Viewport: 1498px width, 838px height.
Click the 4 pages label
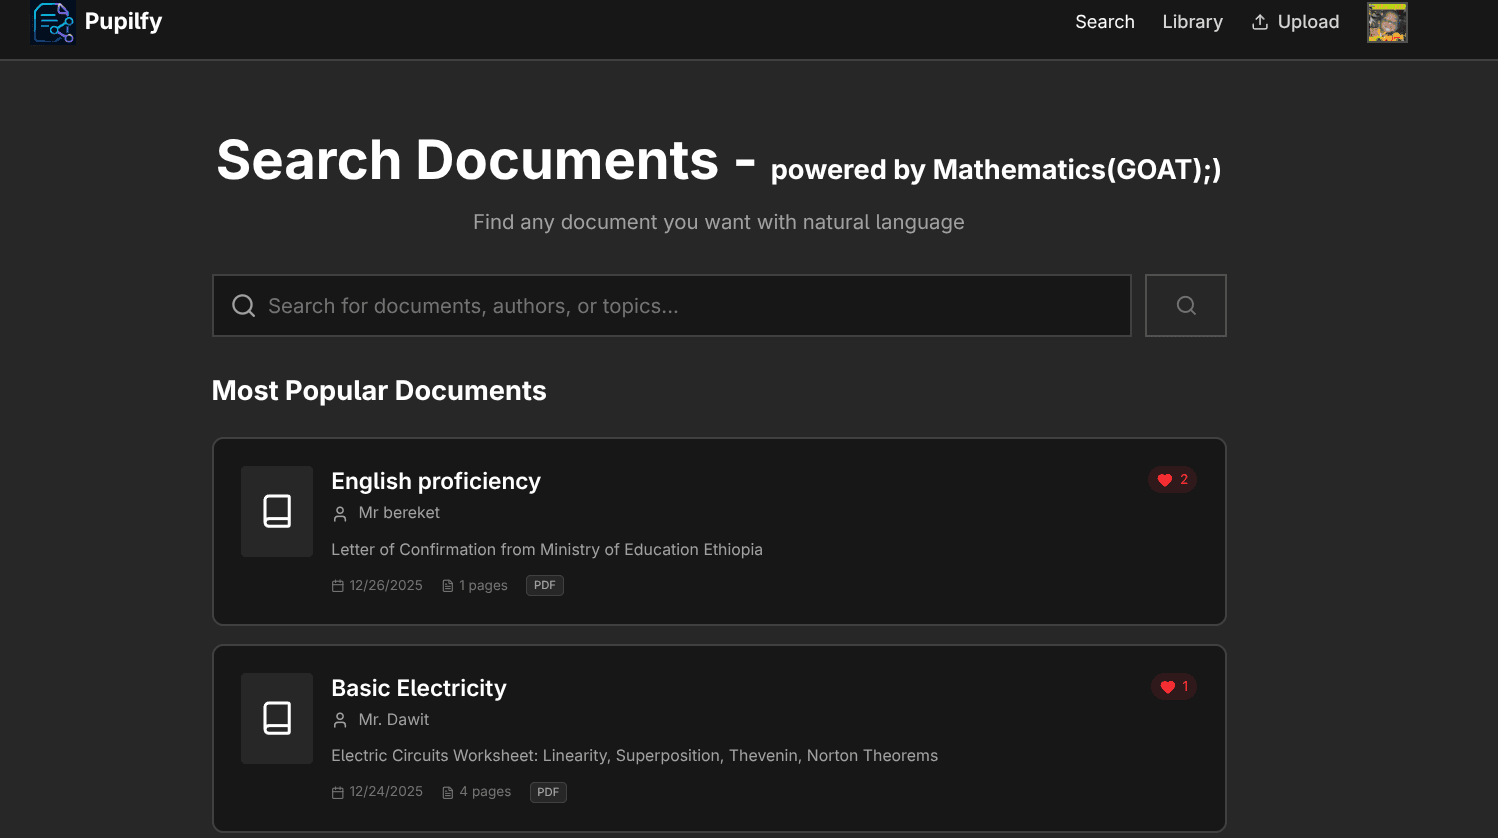coord(485,792)
